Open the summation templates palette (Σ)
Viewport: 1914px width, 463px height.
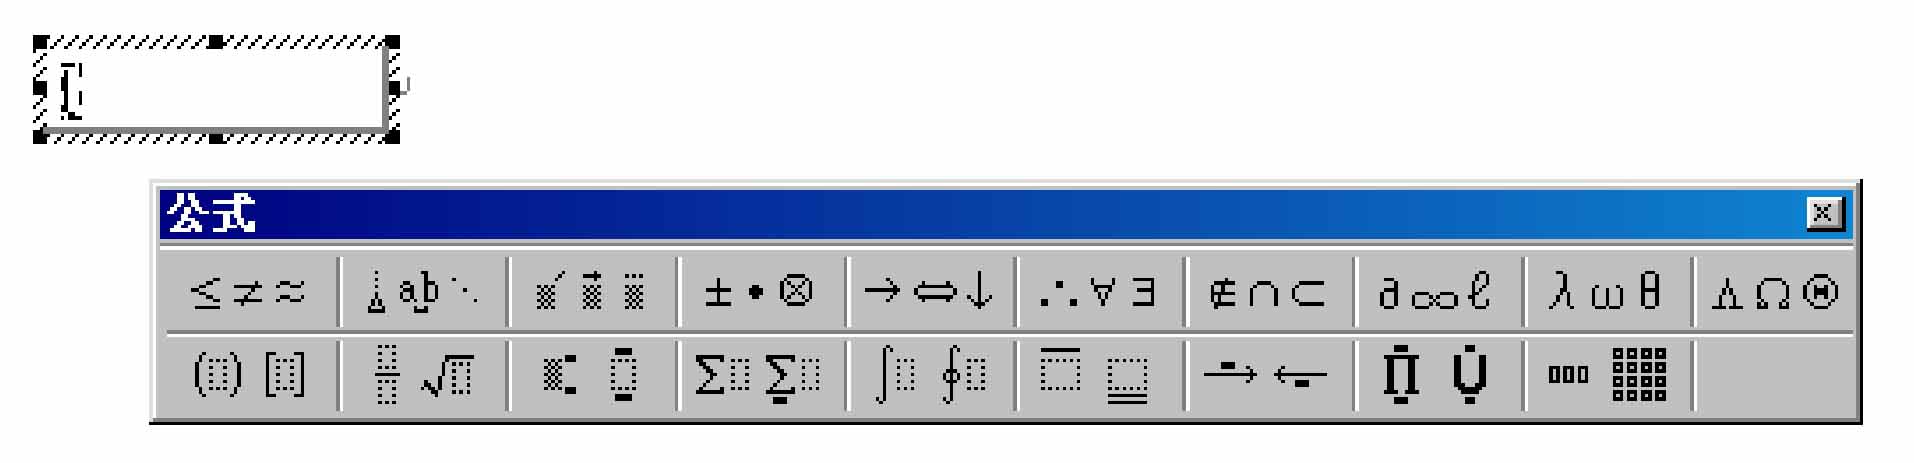(x=761, y=376)
